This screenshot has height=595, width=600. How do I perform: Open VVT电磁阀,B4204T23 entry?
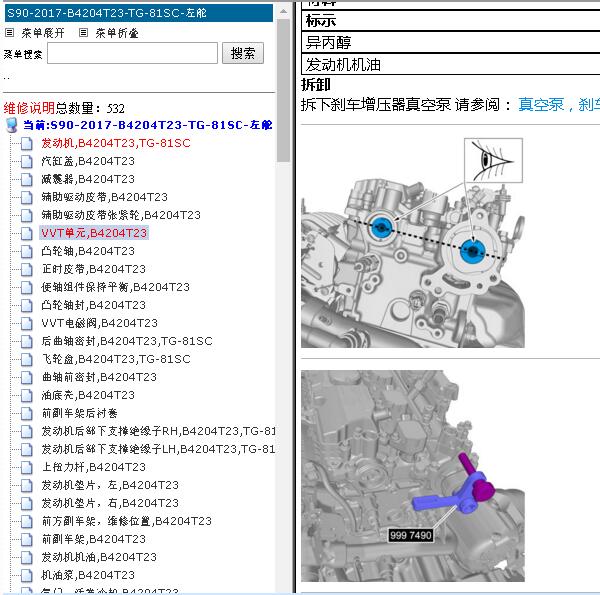[x=99, y=323]
